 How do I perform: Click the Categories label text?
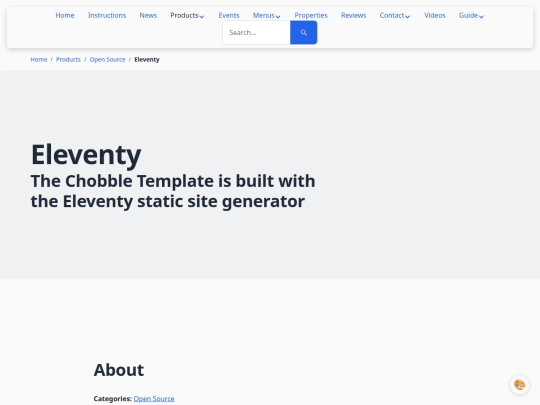113,398
